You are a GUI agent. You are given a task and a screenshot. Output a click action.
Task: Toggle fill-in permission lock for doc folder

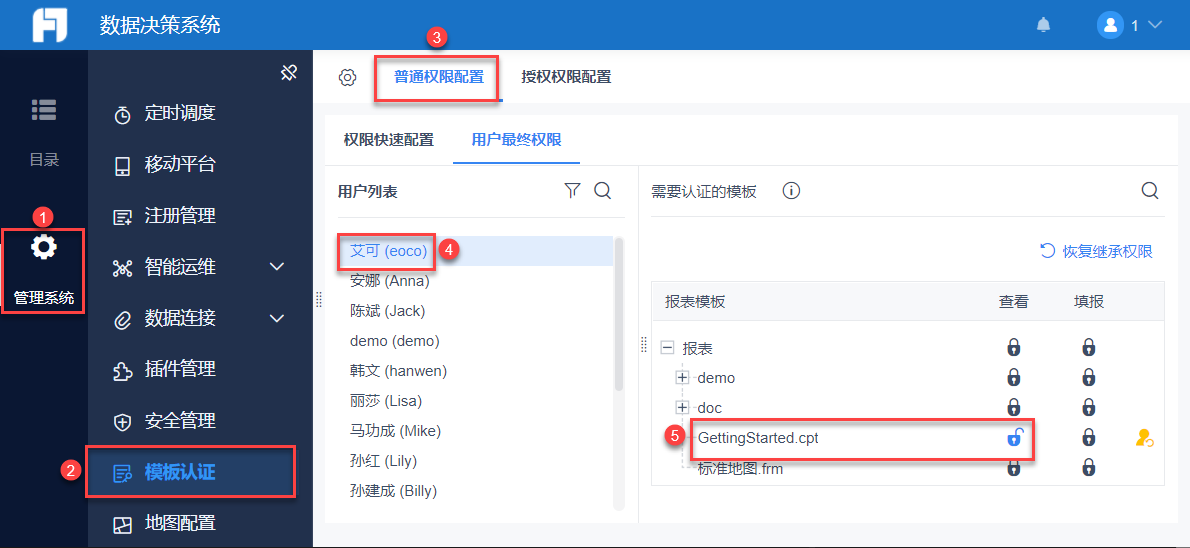pos(1089,408)
